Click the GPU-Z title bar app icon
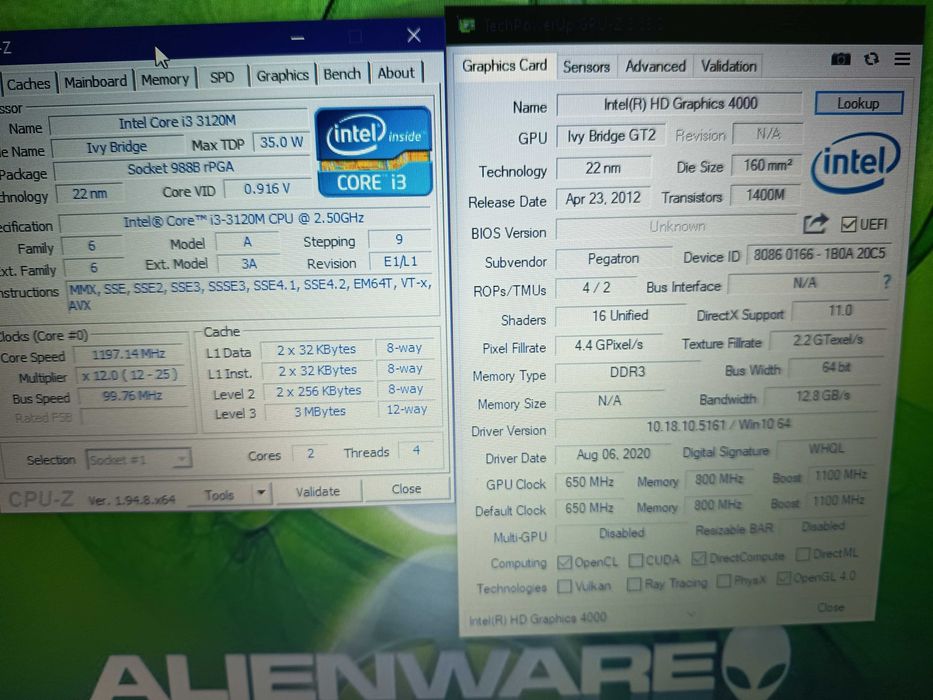This screenshot has height=700, width=933. [466, 25]
